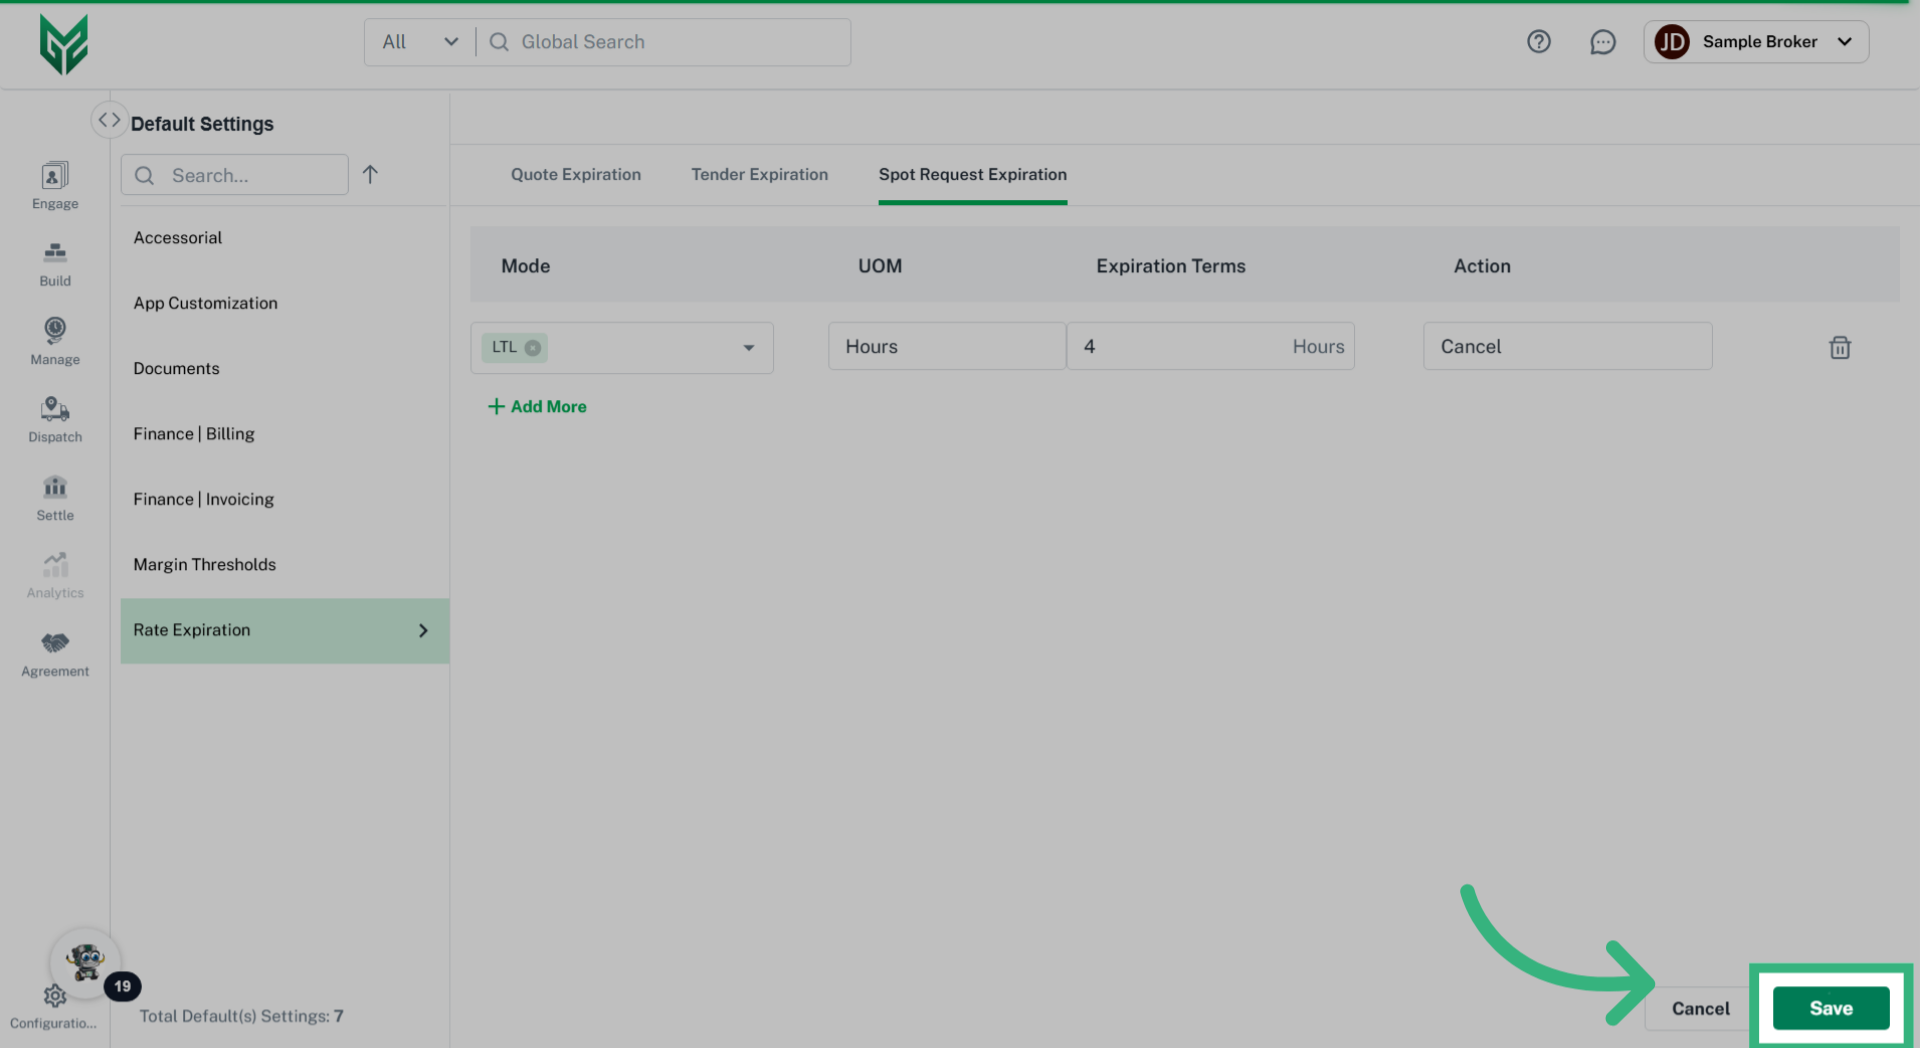Edit the Expiration Terms value 4
This screenshot has height=1048, width=1920.
point(1211,346)
